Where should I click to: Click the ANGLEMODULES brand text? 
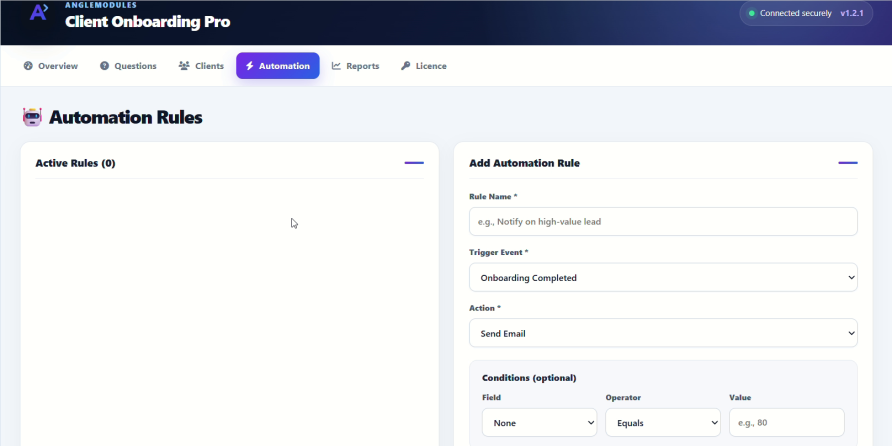pyautogui.click(x=101, y=5)
